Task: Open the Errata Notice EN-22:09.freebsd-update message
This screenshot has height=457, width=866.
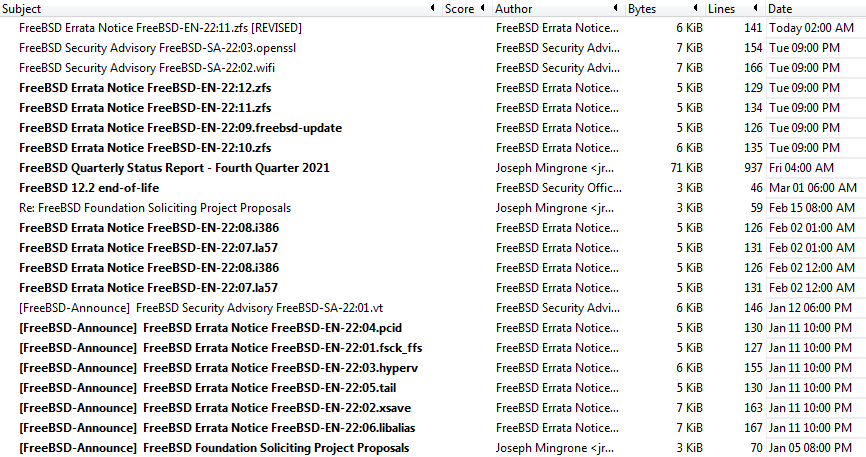Action: [x=180, y=128]
